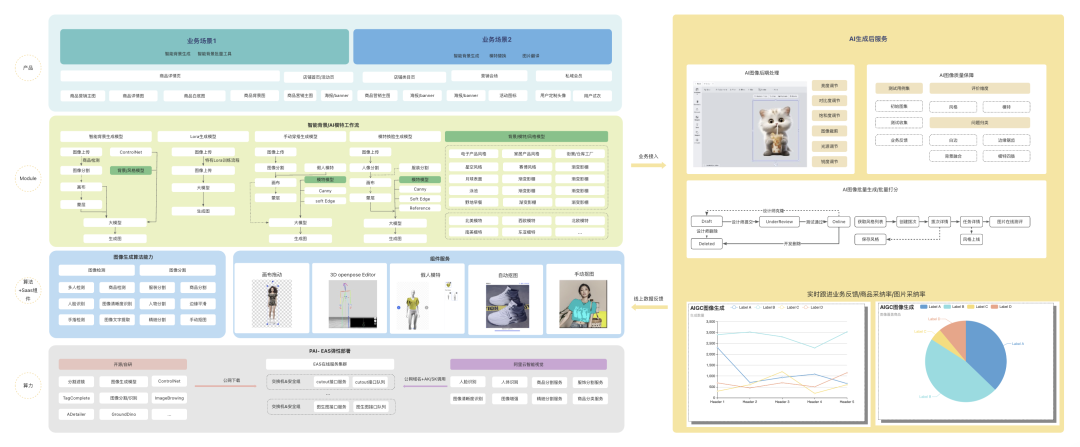Select the TagComplete box
Screen dimensions: 1080x447
(75, 398)
